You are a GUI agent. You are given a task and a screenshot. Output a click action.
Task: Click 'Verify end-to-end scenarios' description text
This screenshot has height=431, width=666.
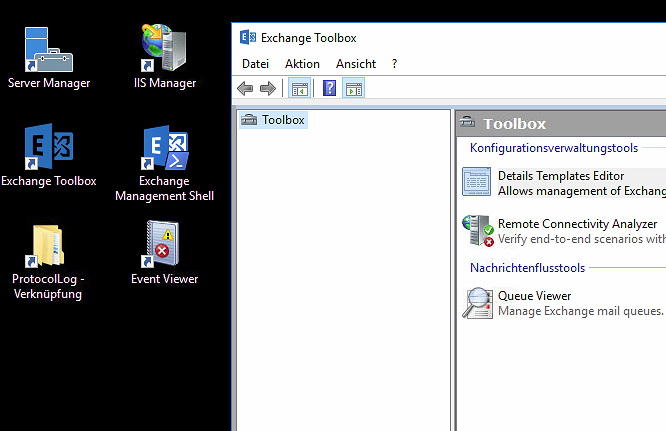pos(582,239)
